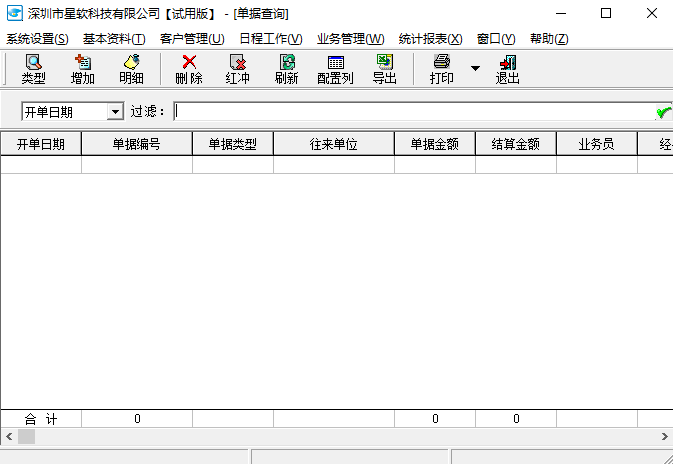This screenshot has height=464, width=673.
Task: Click the 删除 (delete) red X icon
Action: click(x=189, y=69)
